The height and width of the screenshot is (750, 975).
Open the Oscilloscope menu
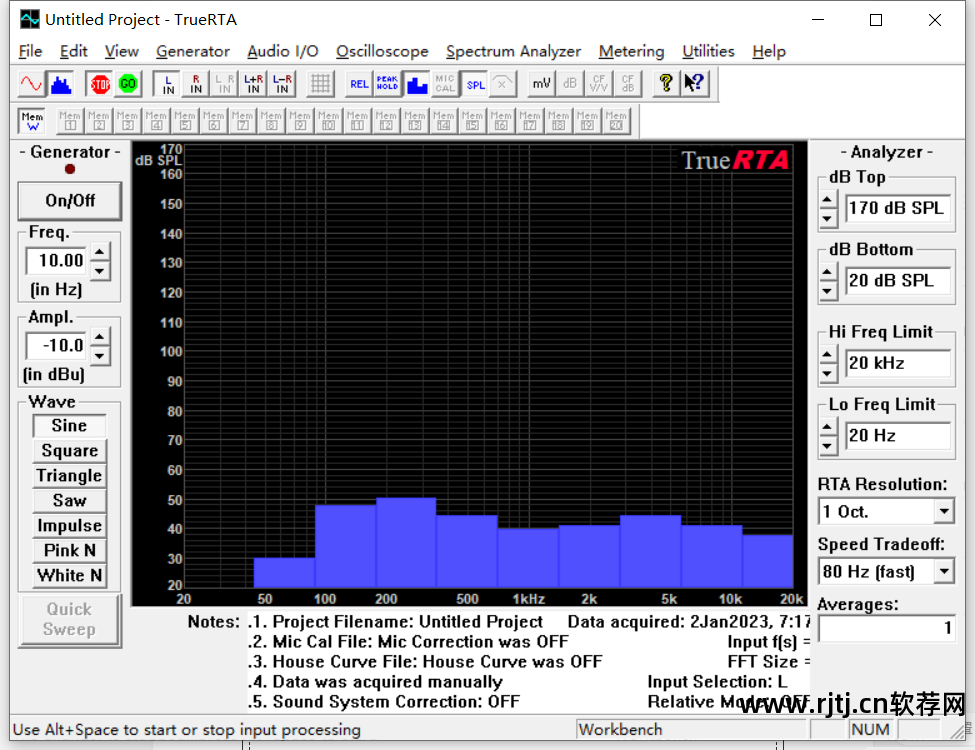pyautogui.click(x=382, y=51)
